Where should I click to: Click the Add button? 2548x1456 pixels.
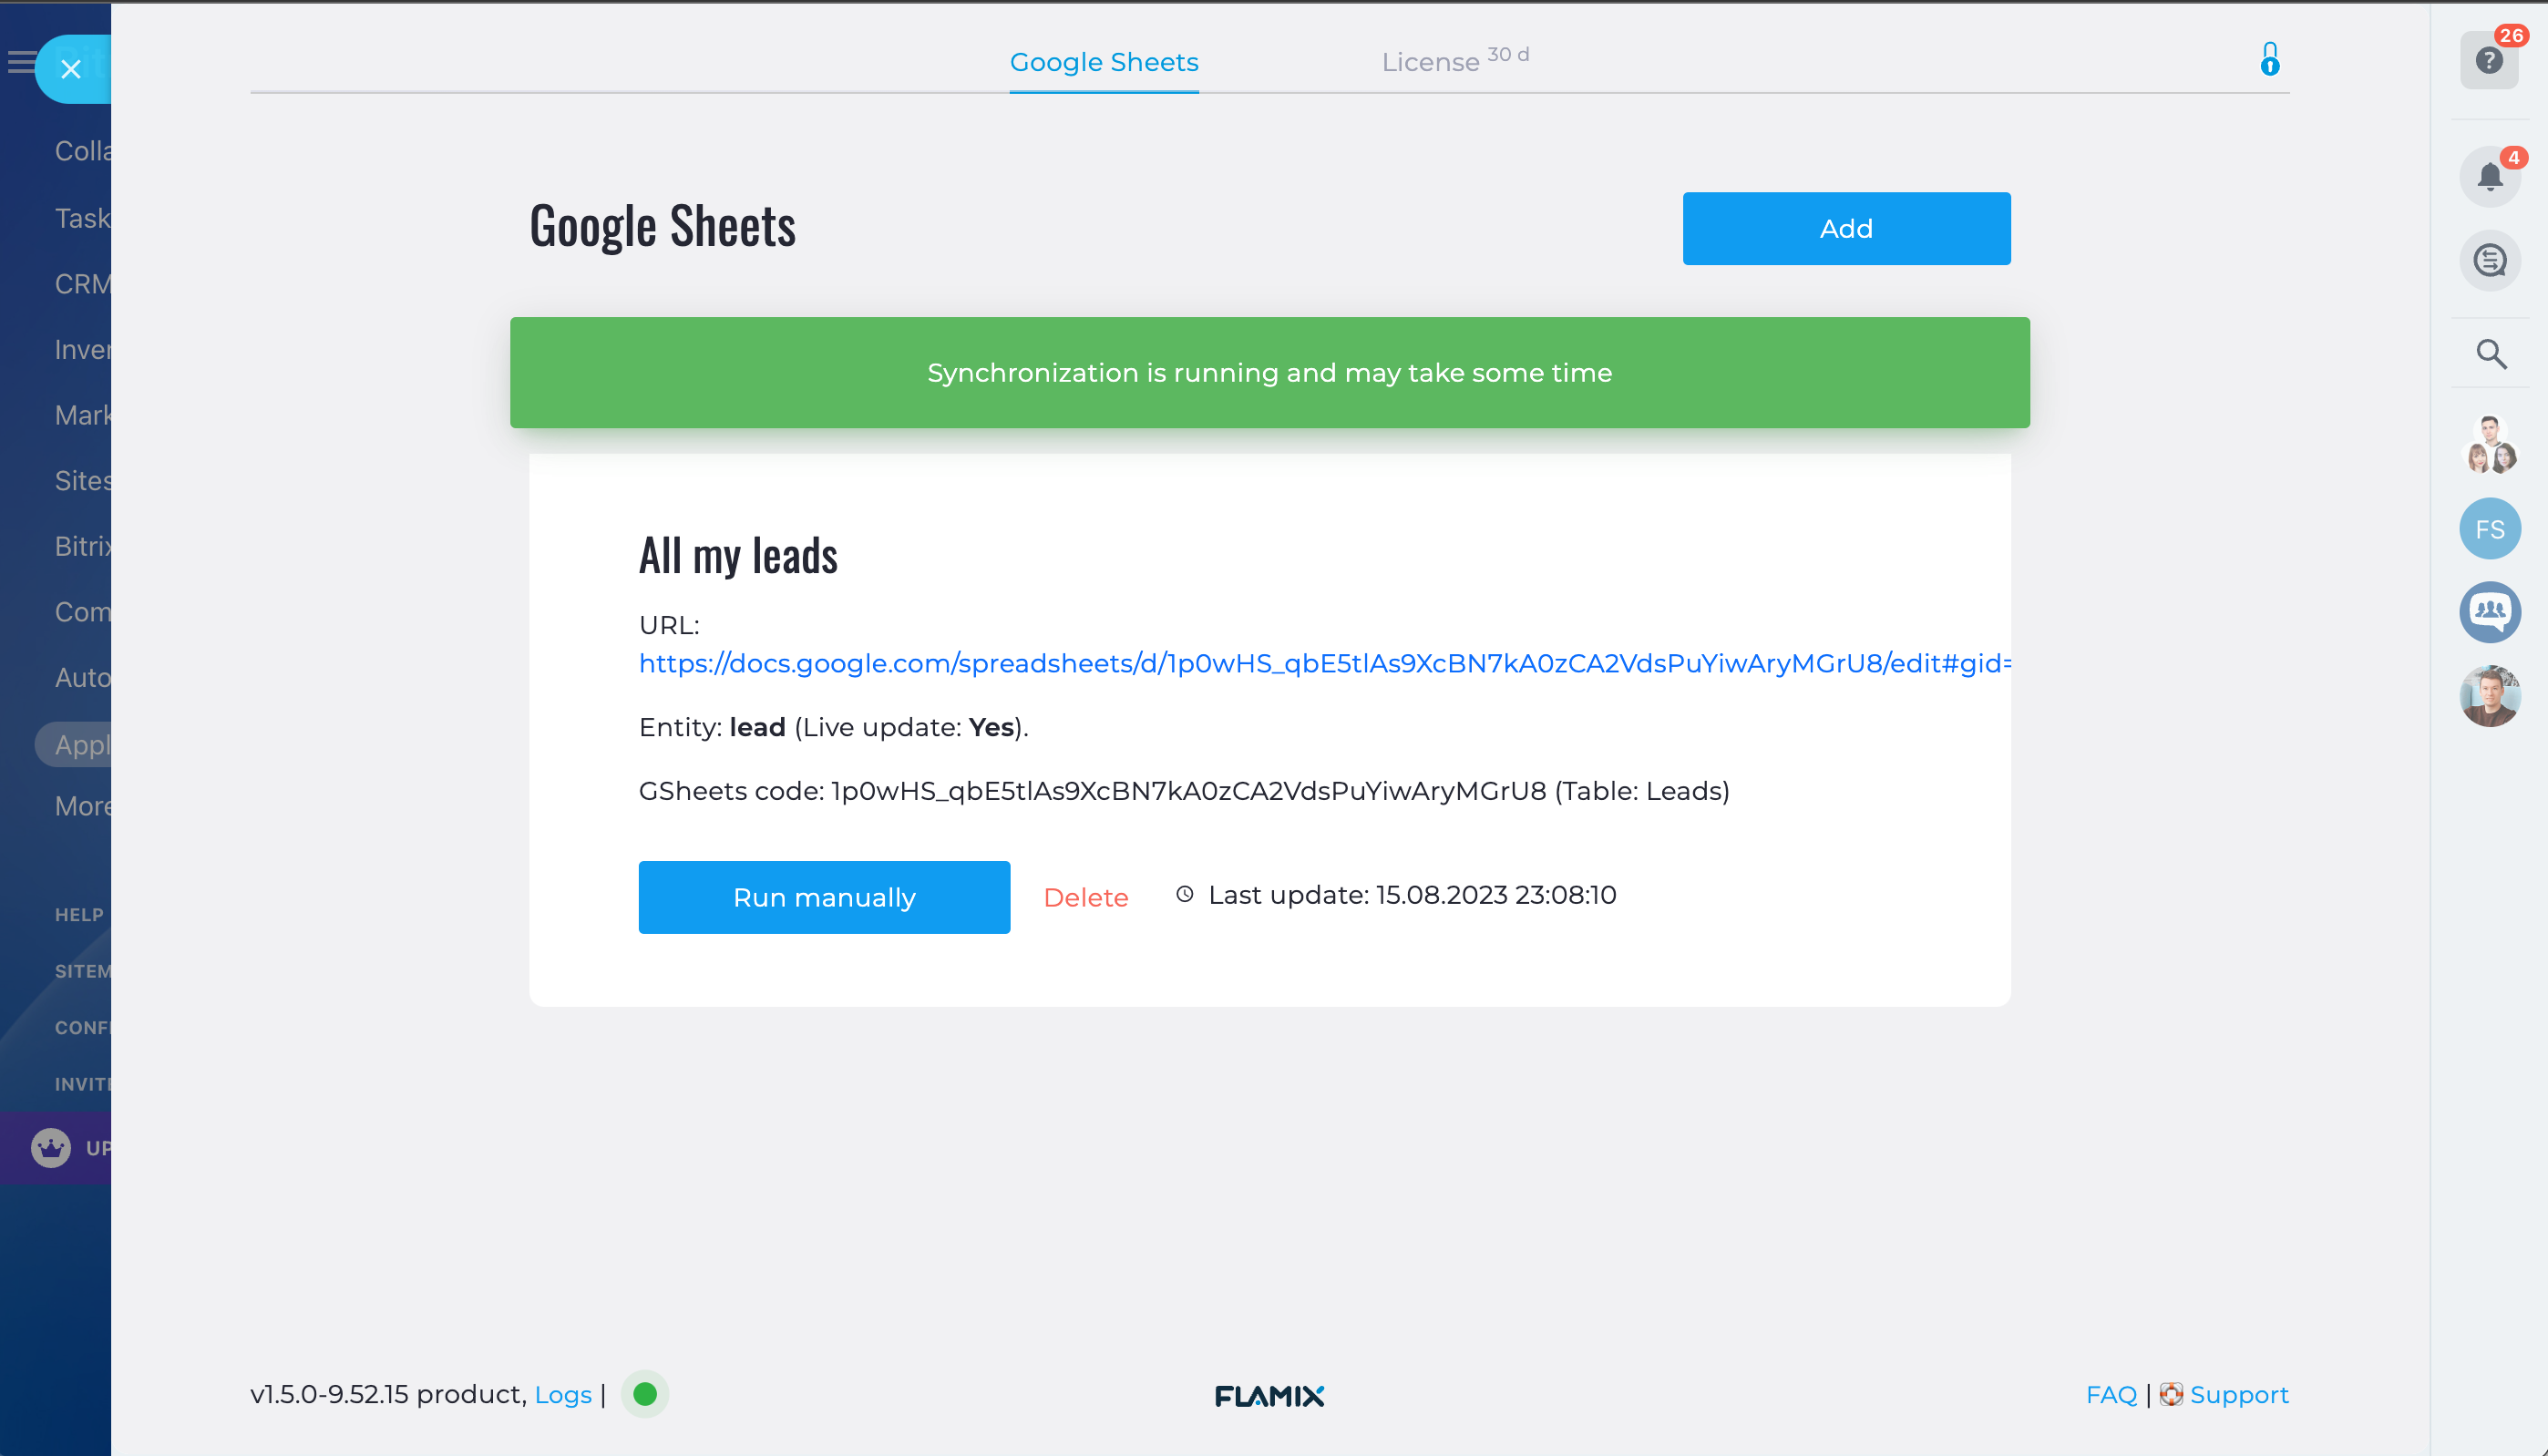[x=1845, y=229]
